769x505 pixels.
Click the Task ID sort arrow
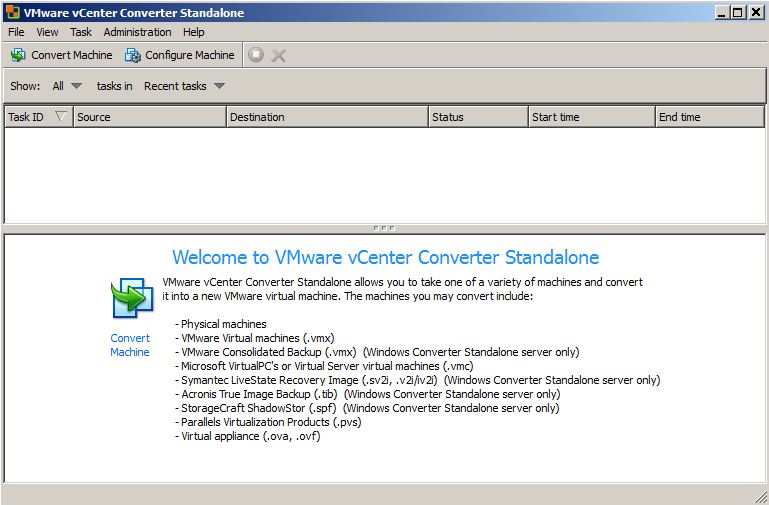[61, 117]
